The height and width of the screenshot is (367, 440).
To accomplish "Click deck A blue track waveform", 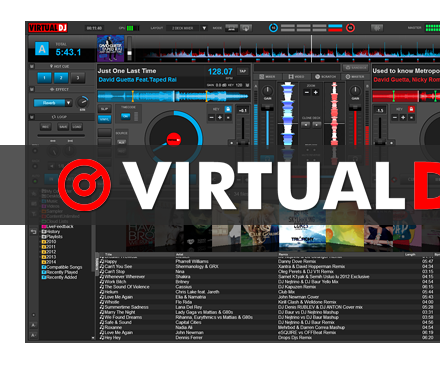I will (173, 97).
